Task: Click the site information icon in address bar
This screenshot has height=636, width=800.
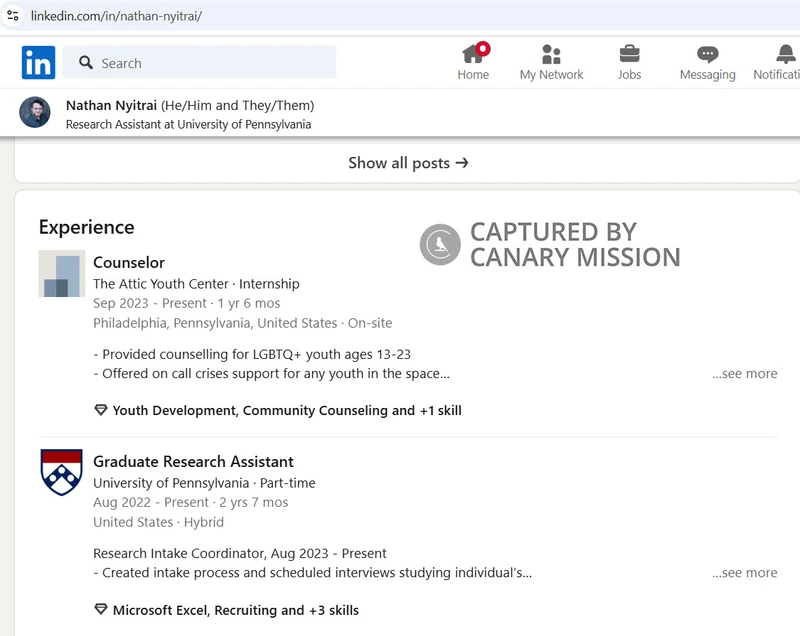Action: [13, 16]
